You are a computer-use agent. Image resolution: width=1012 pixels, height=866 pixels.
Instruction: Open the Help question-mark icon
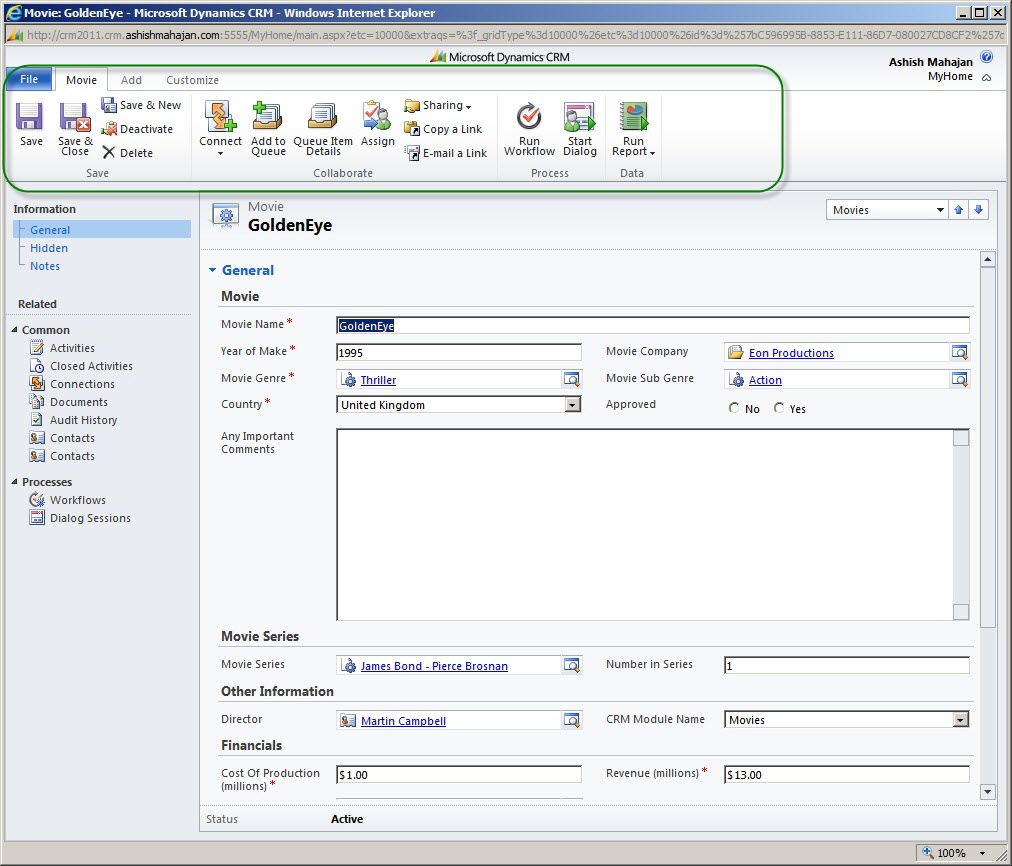986,57
